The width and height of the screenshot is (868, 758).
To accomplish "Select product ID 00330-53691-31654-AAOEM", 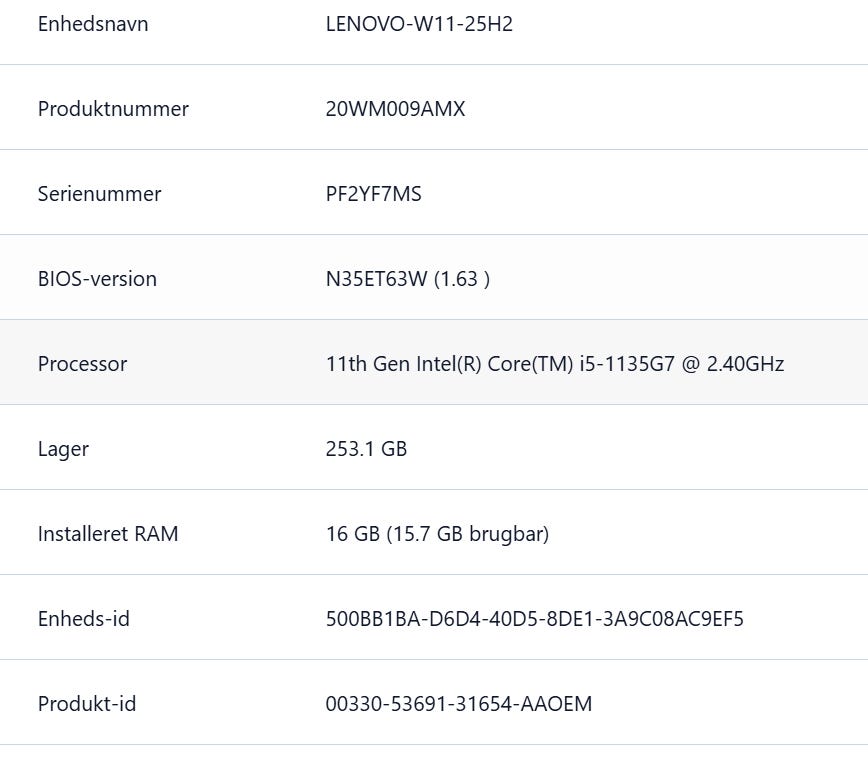I will point(458,704).
